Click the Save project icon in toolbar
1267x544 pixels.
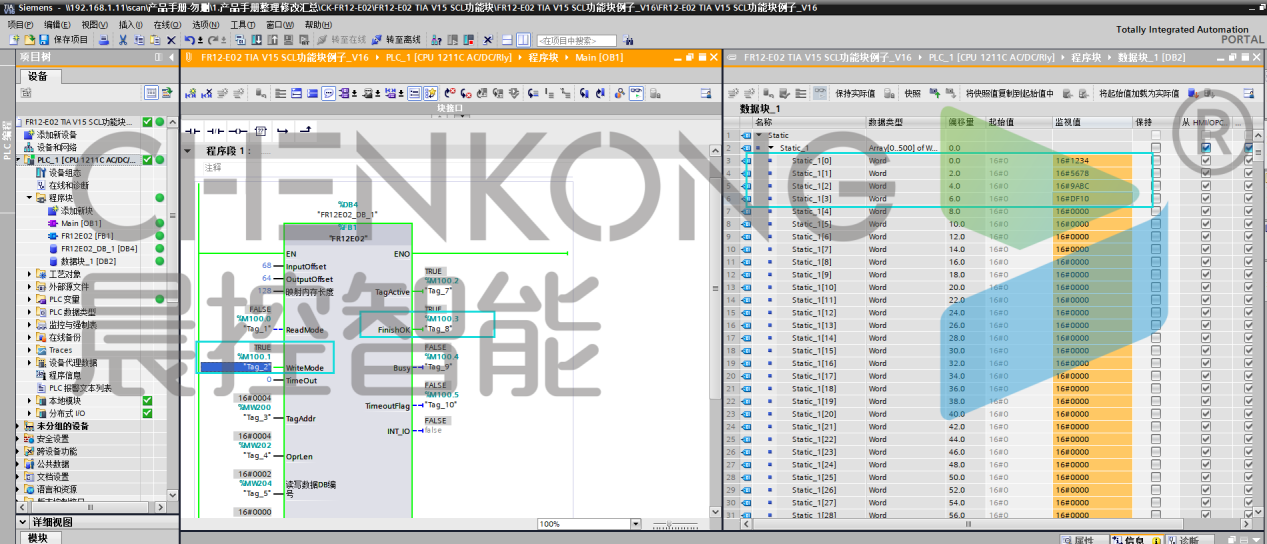point(46,40)
